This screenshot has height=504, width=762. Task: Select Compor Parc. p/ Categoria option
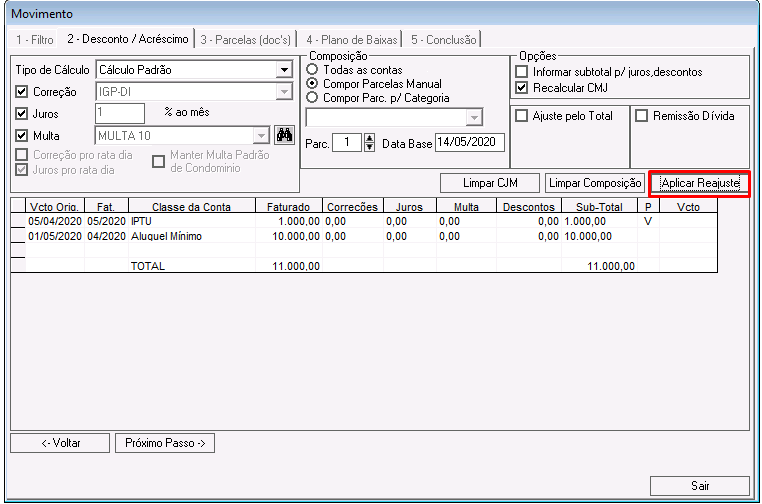pos(312,98)
